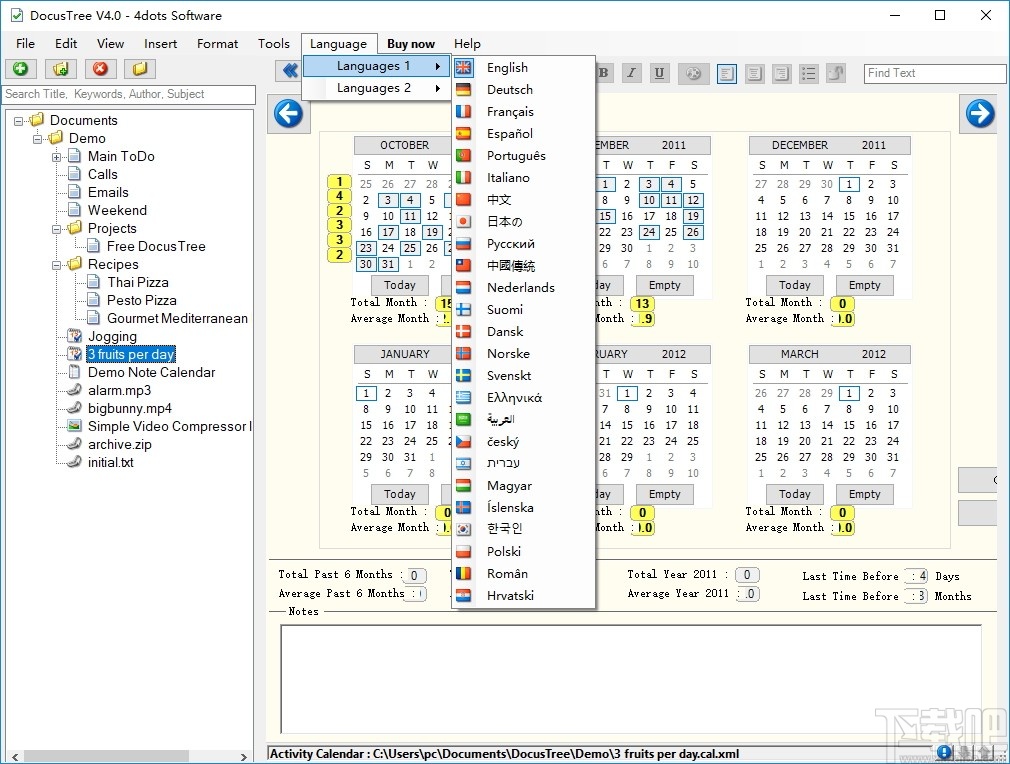Toggle italic formatting icon
This screenshot has width=1010, height=764.
(631, 73)
